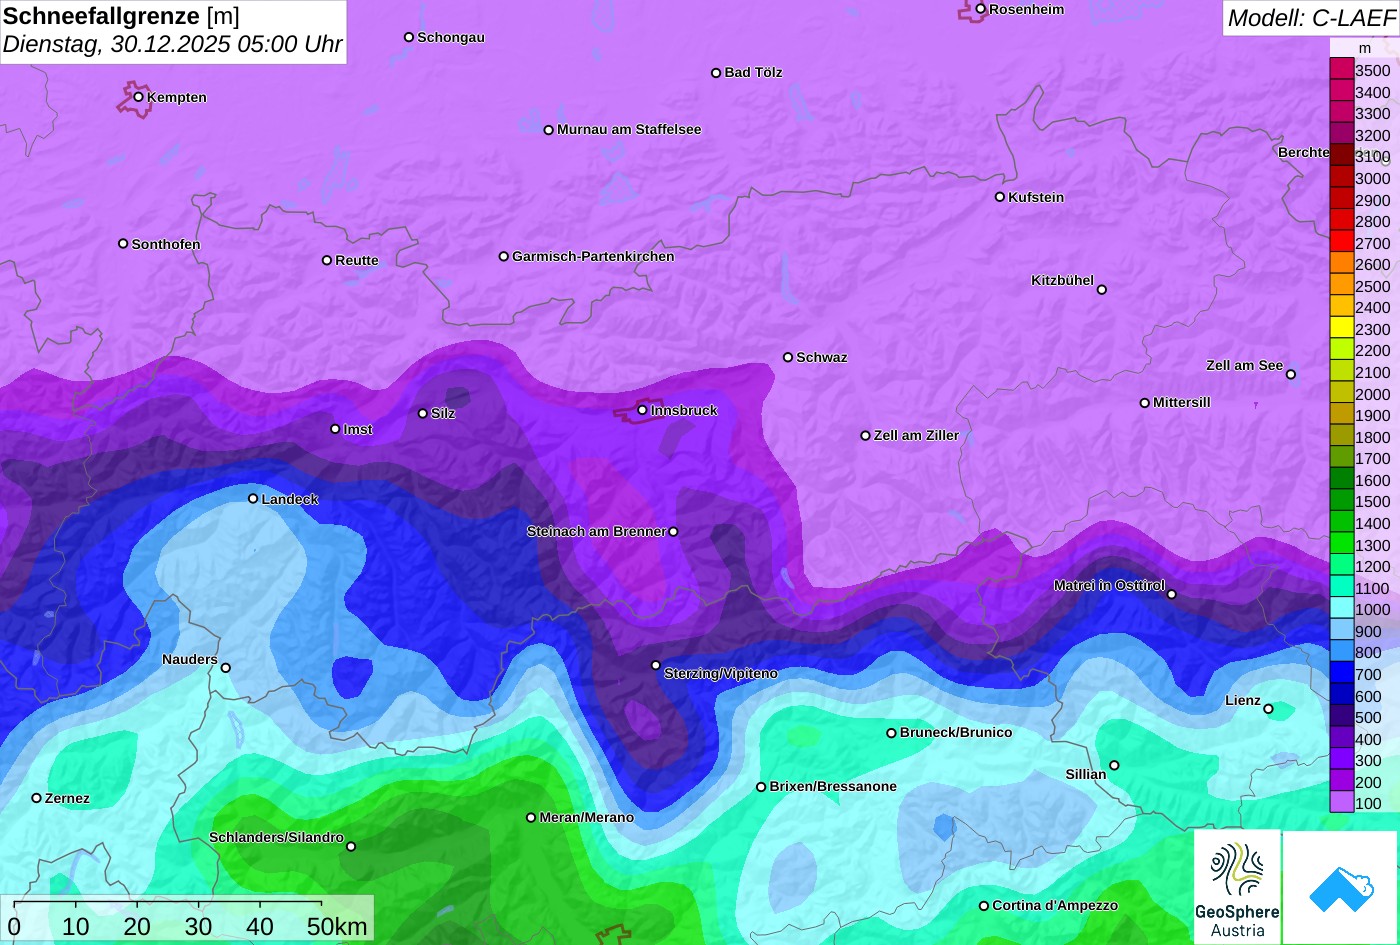Click the Bad Tölz location dot
Image resolution: width=1400 pixels, height=945 pixels.
point(716,73)
